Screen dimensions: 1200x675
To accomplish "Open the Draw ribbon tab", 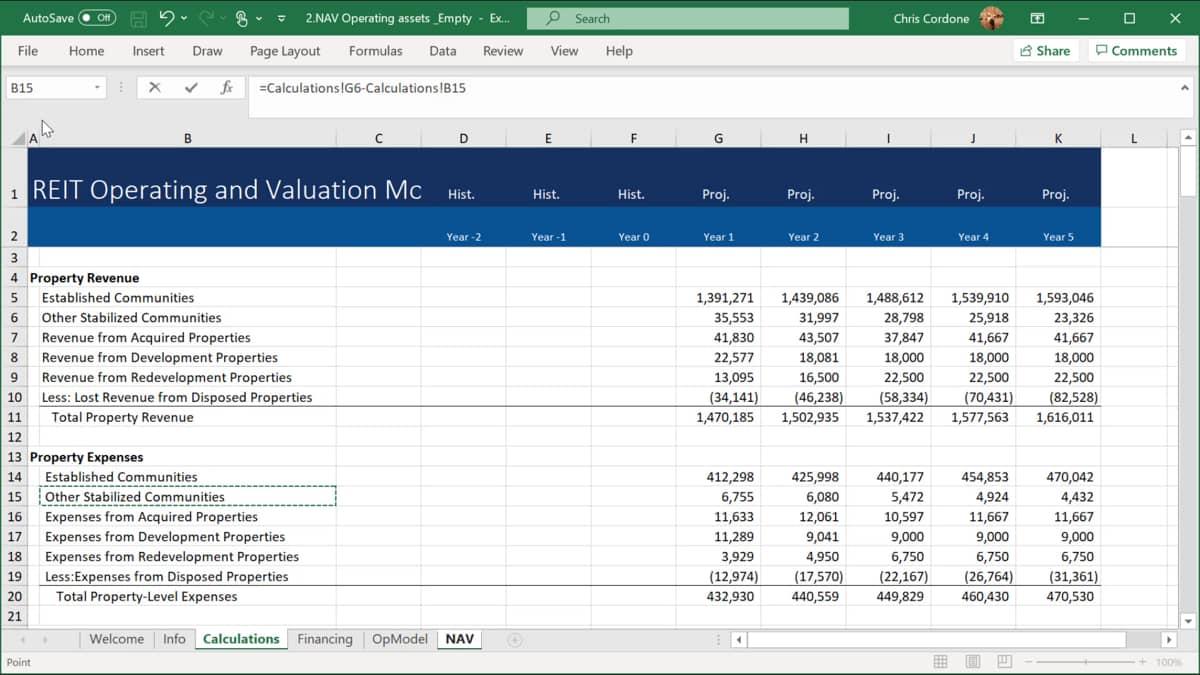I will 207,51.
